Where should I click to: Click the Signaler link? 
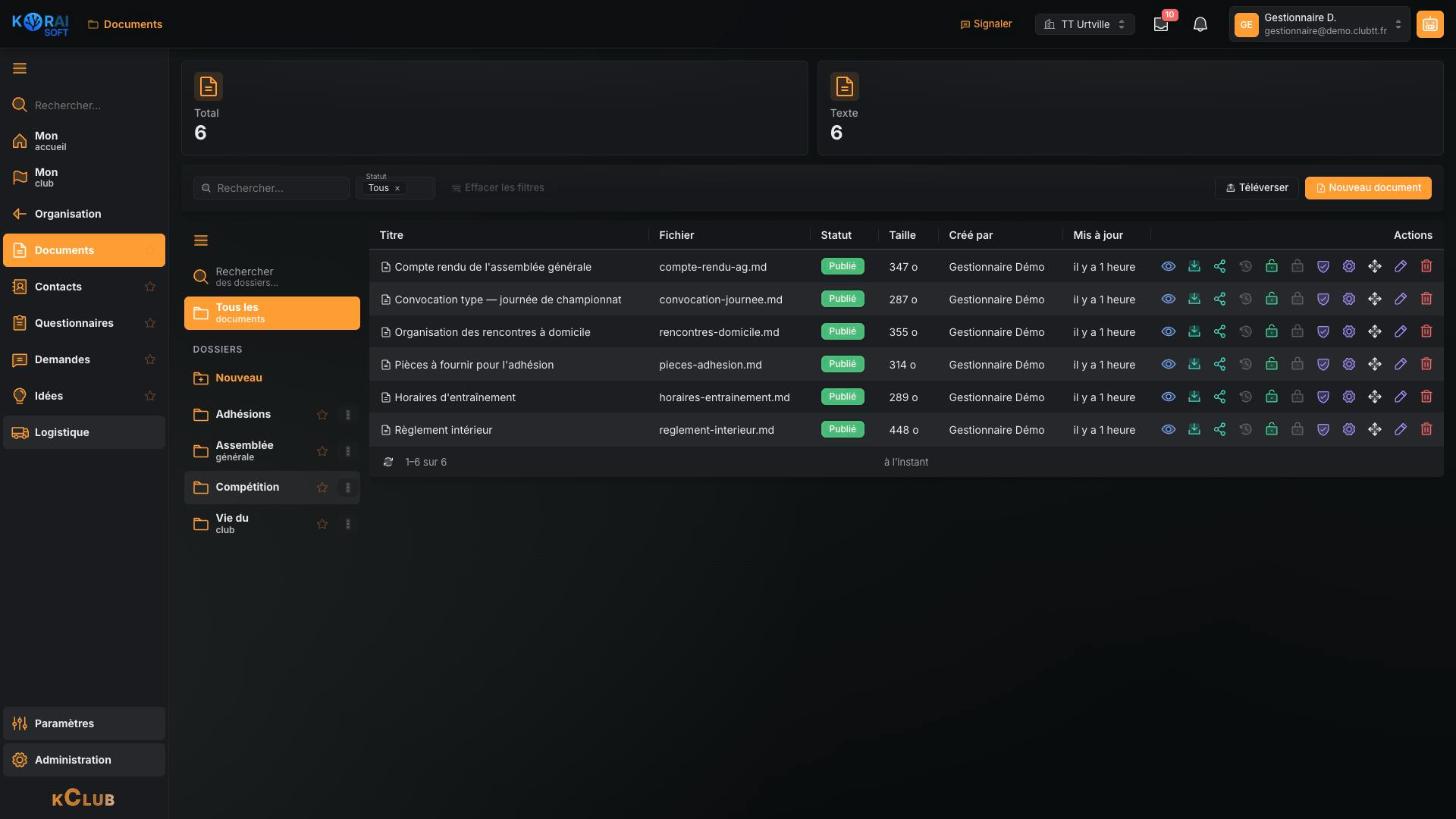point(986,24)
